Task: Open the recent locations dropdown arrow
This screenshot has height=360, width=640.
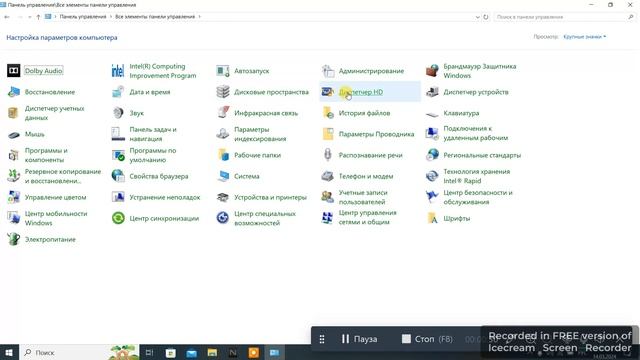Action: [29, 17]
